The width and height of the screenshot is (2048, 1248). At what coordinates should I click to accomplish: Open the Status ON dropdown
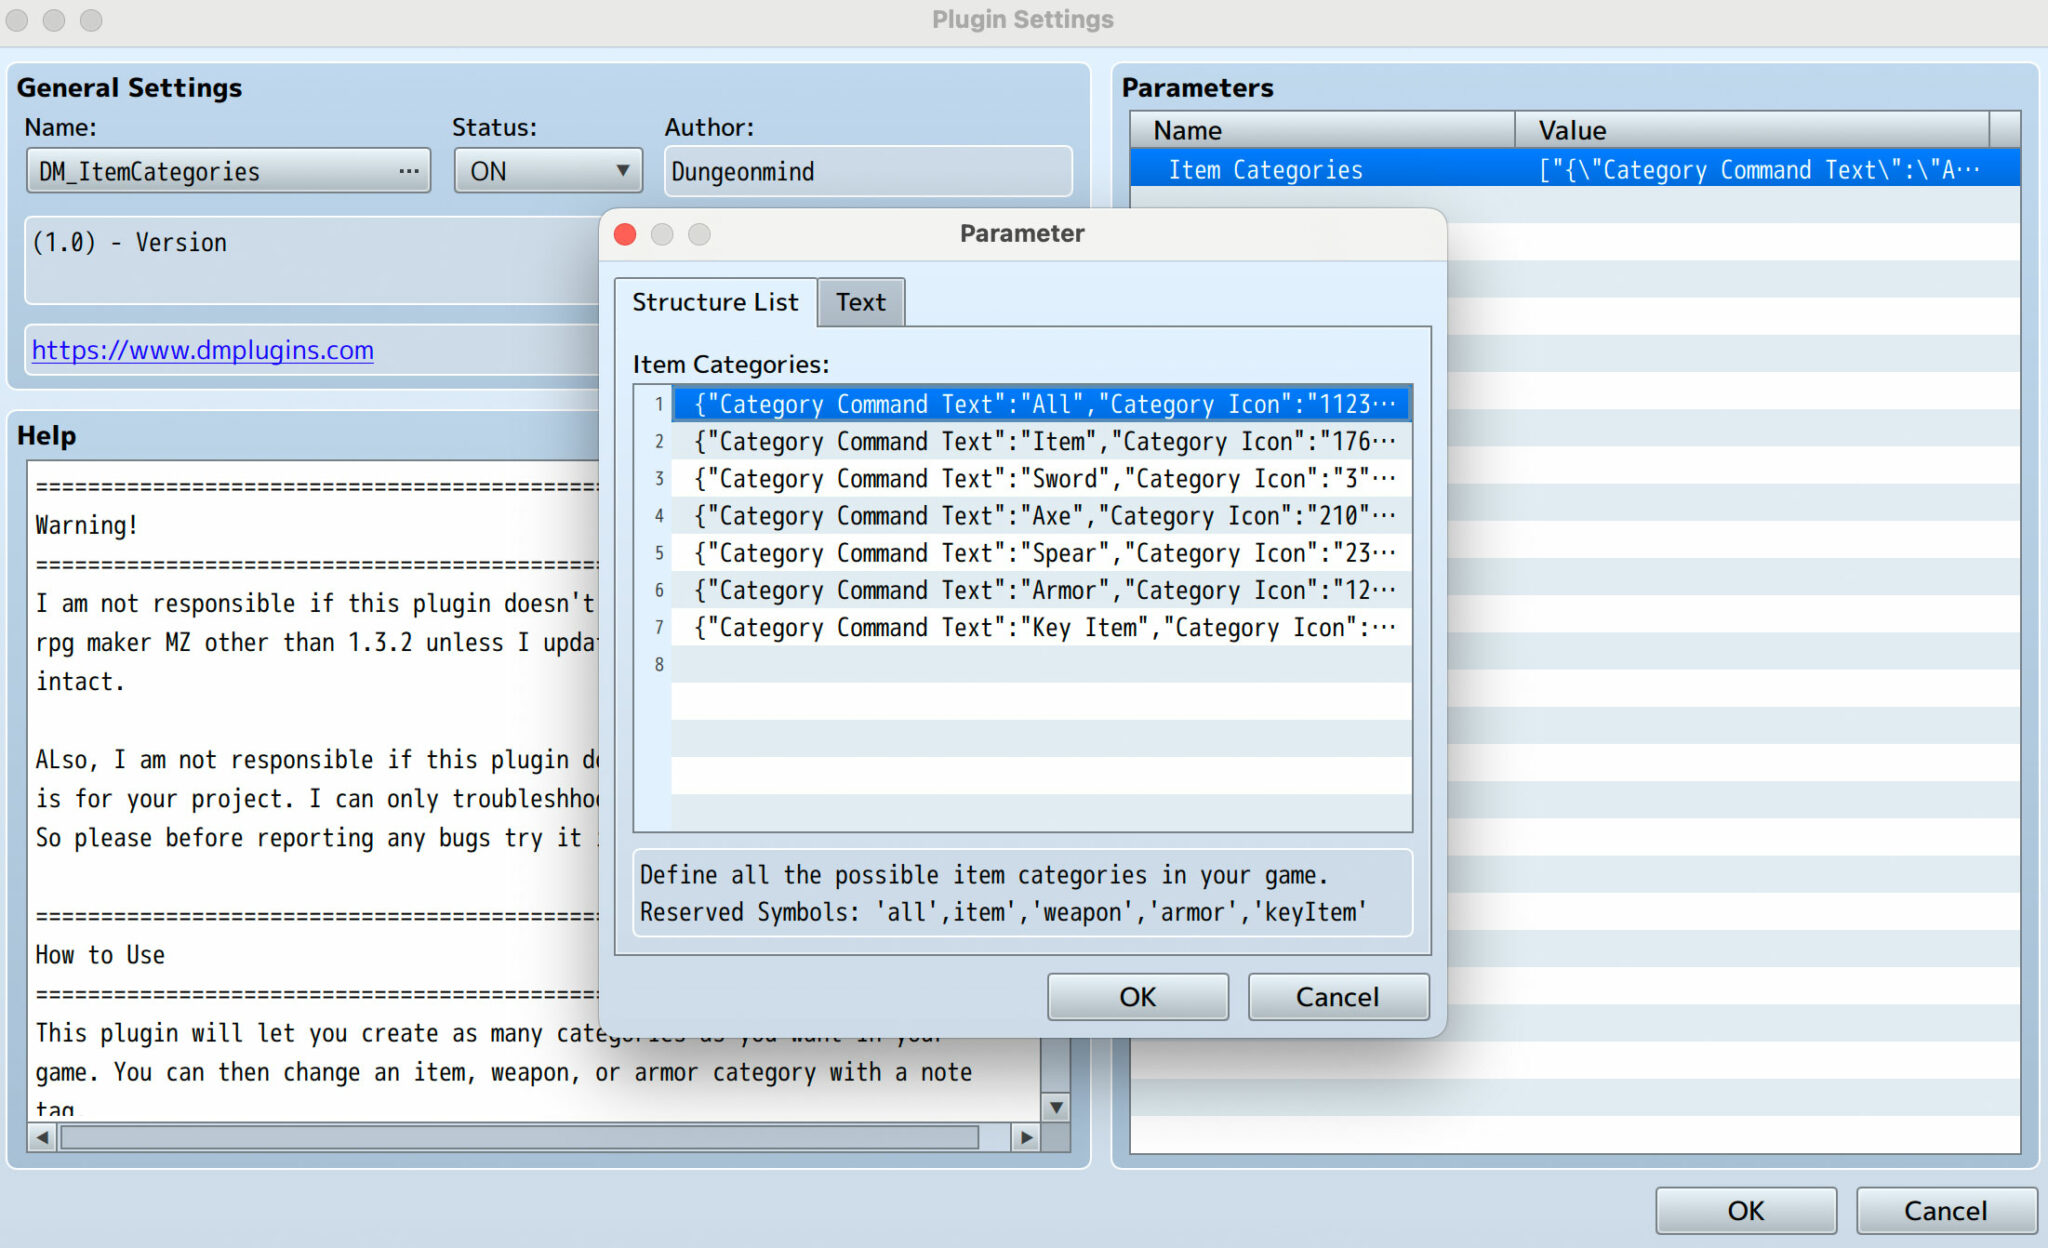click(x=547, y=171)
